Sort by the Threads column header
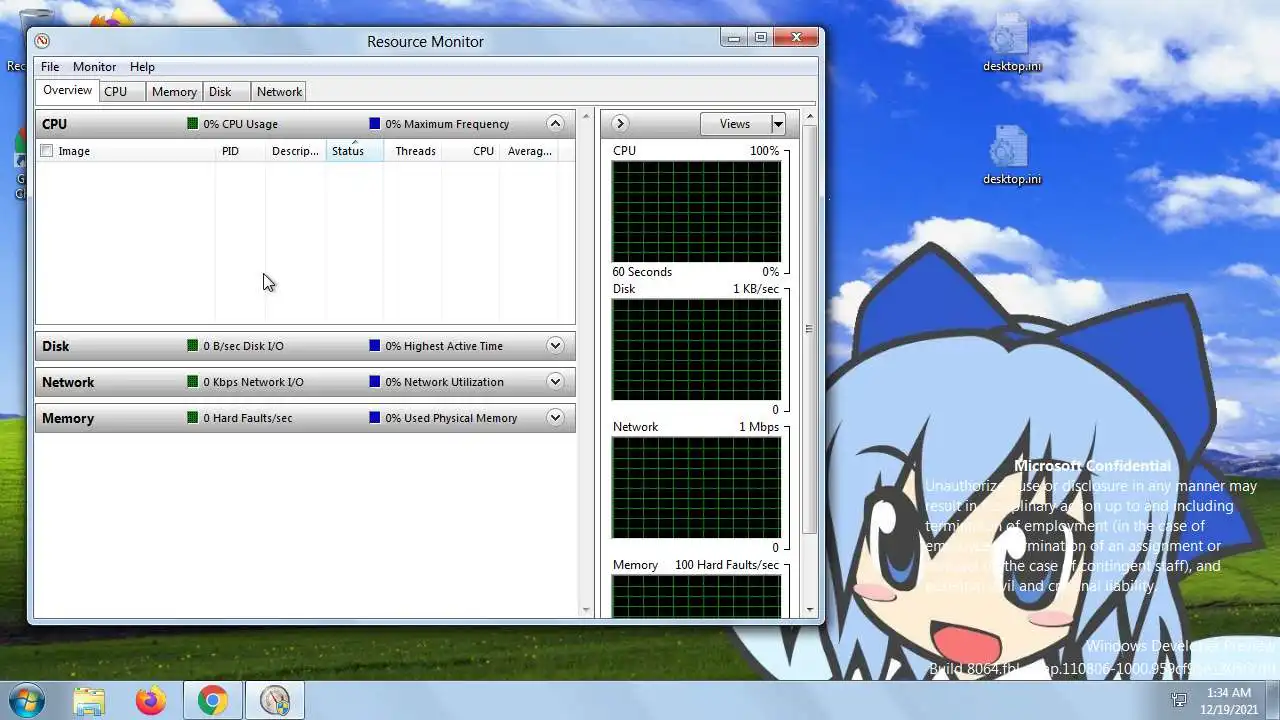1280x720 pixels. [414, 151]
